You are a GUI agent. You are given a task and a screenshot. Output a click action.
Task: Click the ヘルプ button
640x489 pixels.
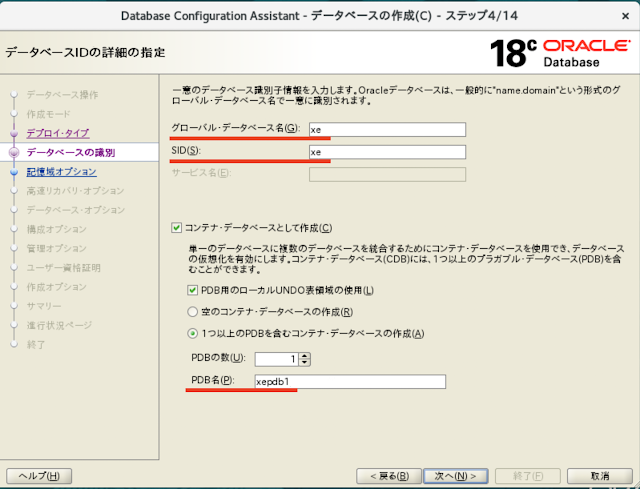pyautogui.click(x=39, y=476)
